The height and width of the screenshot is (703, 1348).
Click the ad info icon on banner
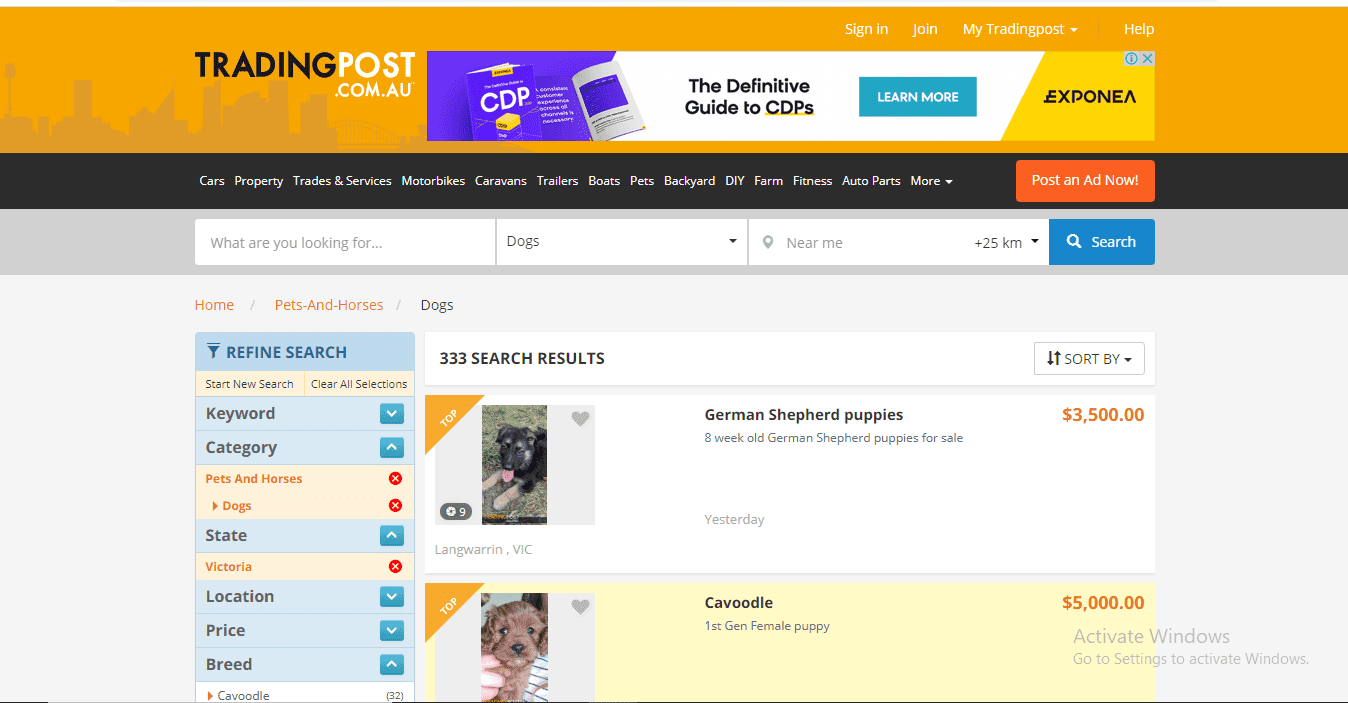click(1132, 59)
